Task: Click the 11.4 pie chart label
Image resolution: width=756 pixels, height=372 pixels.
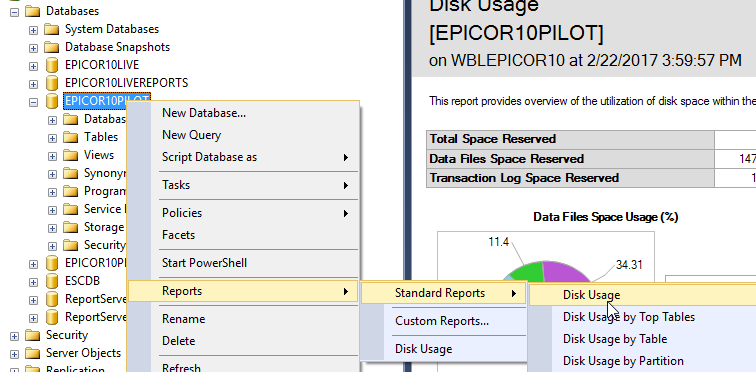Action: click(x=499, y=242)
